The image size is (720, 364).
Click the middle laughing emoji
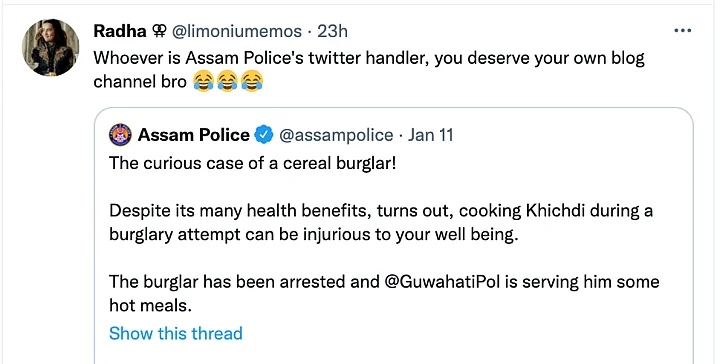(x=228, y=81)
